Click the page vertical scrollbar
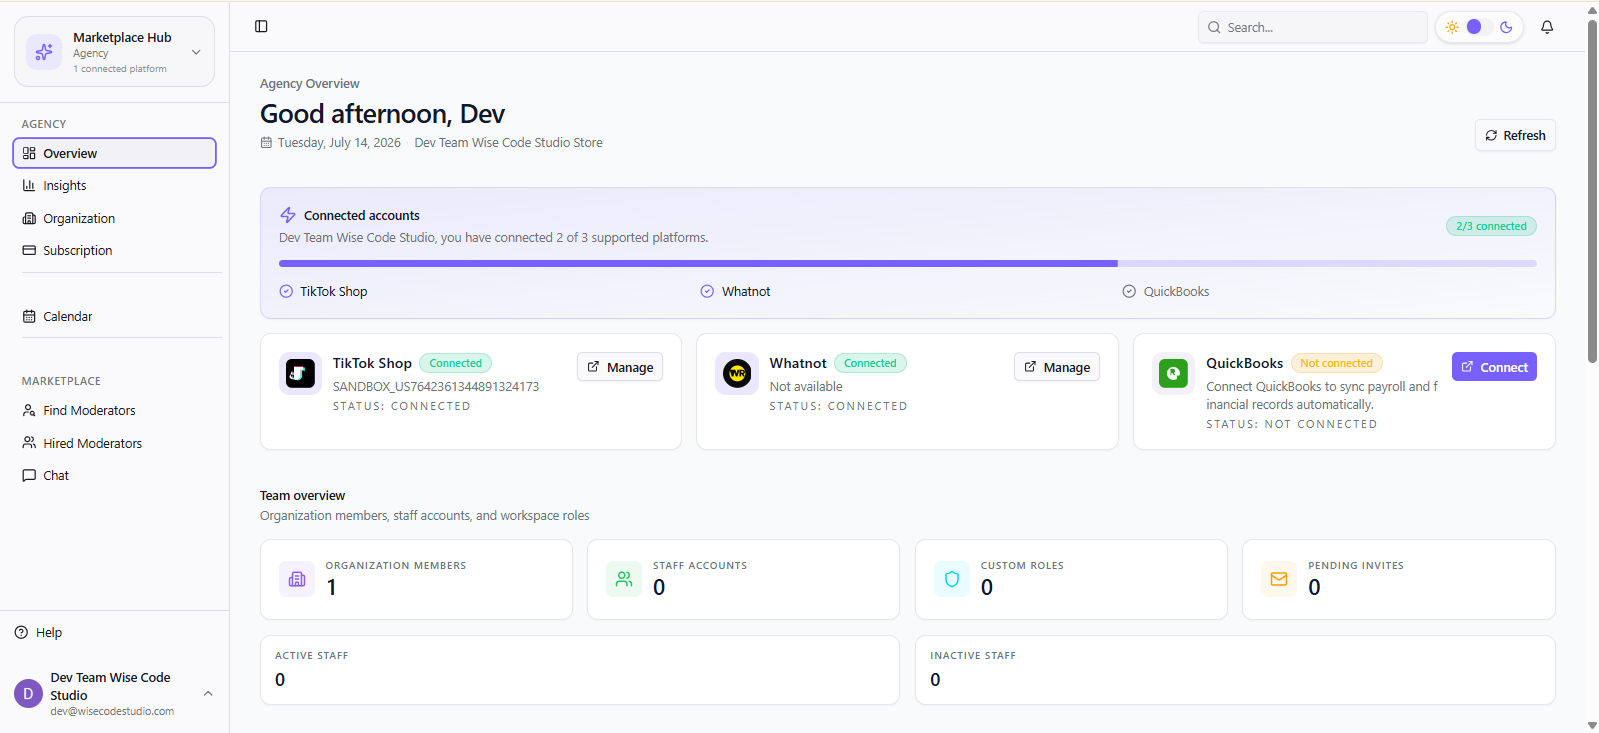Image resolution: width=1599 pixels, height=733 pixels. tap(1592, 190)
